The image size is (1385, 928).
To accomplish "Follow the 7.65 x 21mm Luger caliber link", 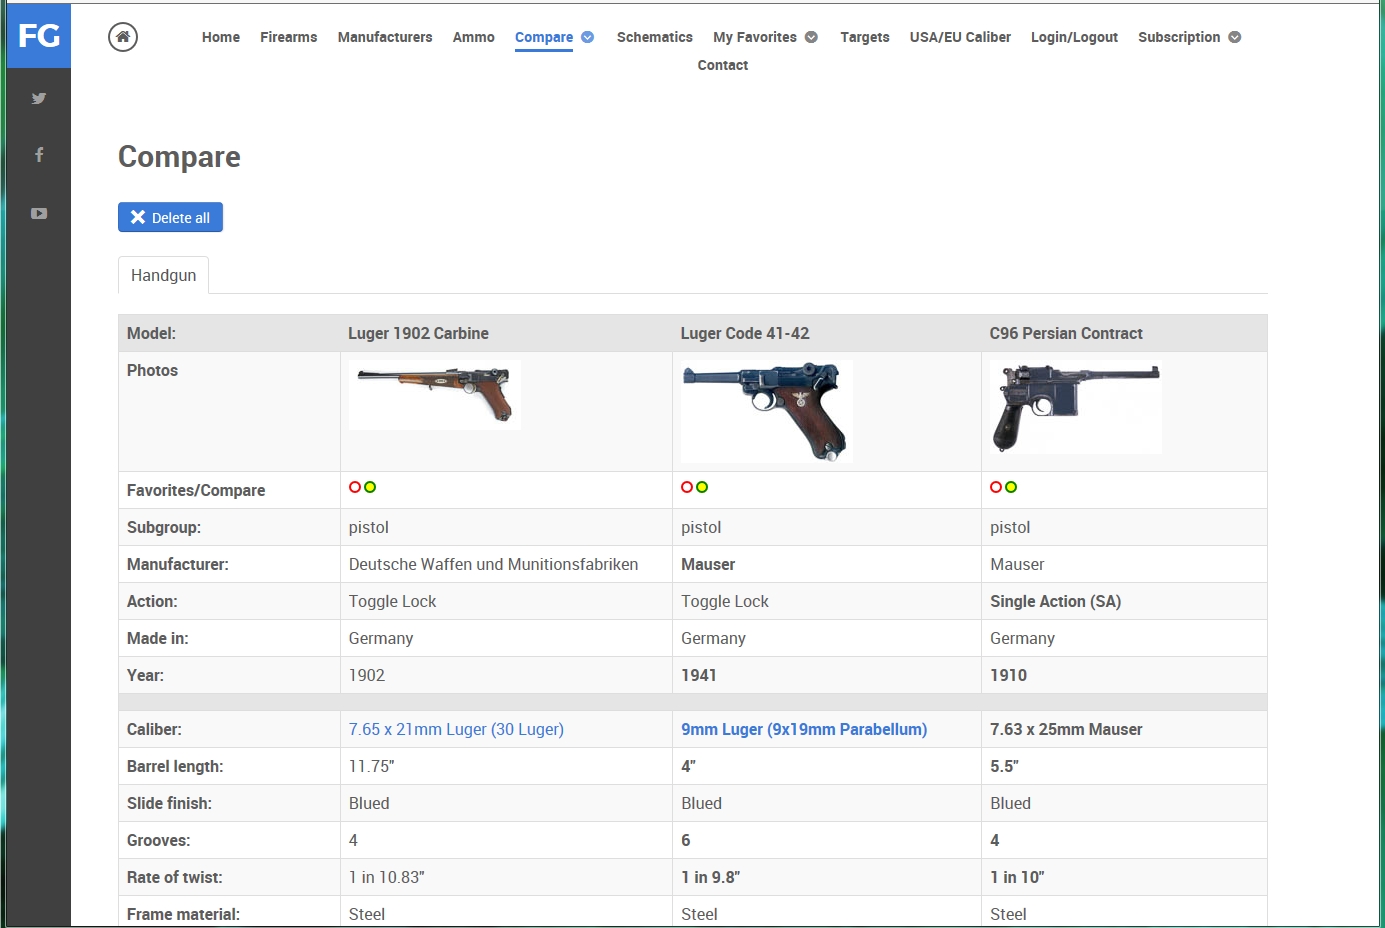I will 456,729.
